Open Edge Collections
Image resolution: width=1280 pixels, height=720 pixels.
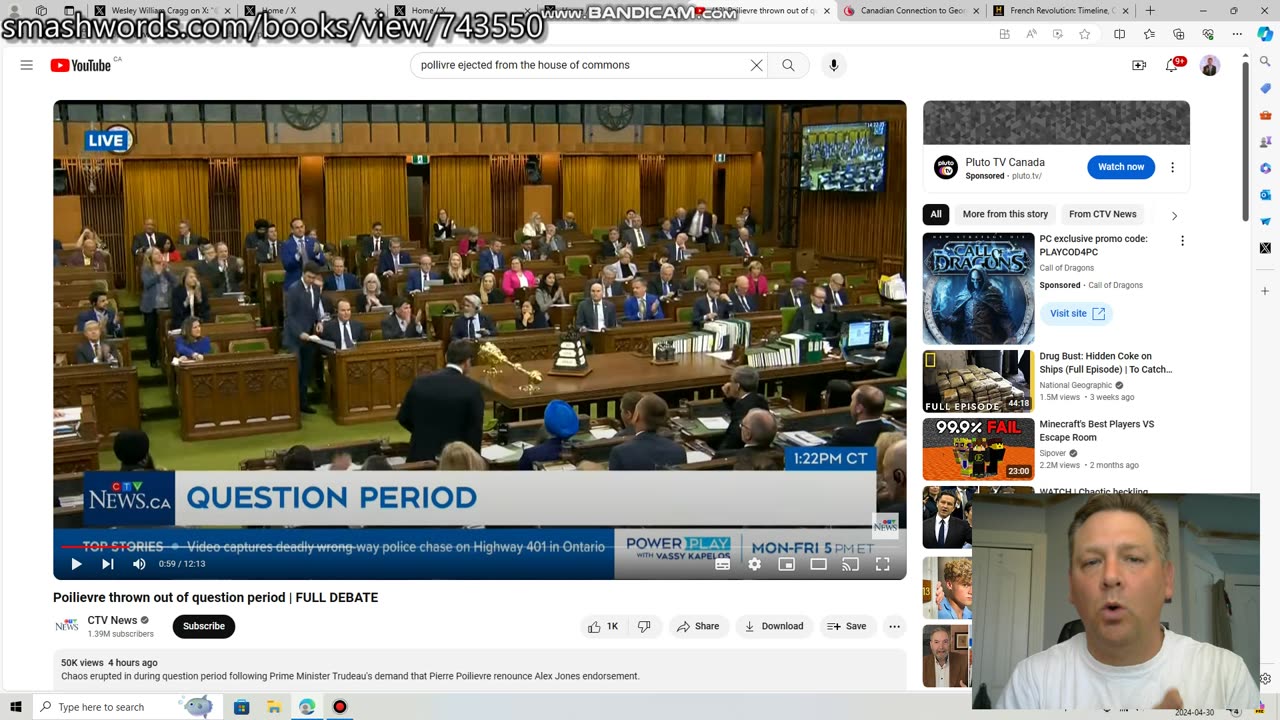pos(1178,34)
